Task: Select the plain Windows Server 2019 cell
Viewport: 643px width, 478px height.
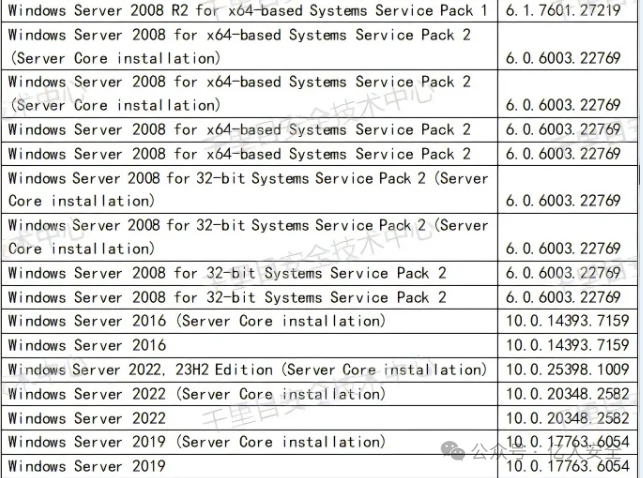Action: click(x=249, y=466)
